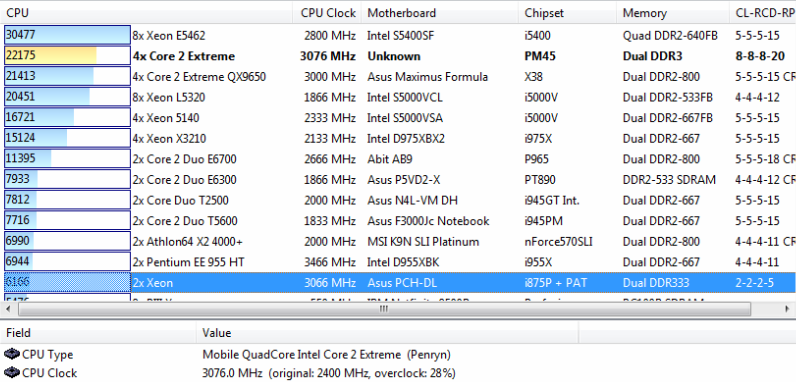Image resolution: width=796 pixels, height=382 pixels.
Task: Click the CPU Clock chip icon
Action: pos(11,373)
